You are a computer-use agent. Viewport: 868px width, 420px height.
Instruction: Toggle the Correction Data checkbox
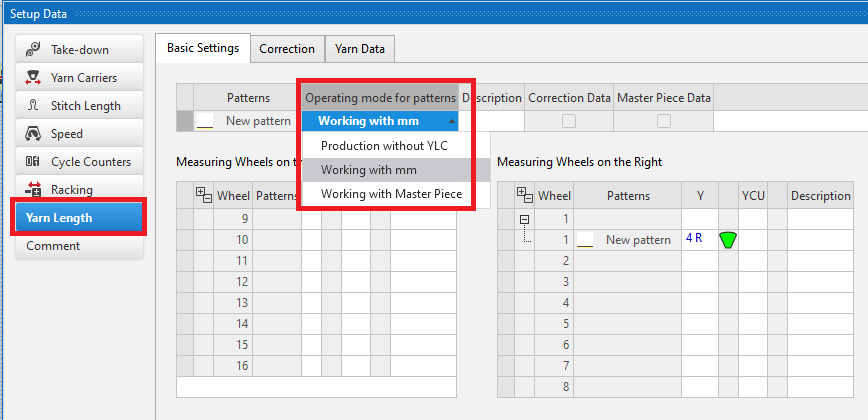coord(569,121)
